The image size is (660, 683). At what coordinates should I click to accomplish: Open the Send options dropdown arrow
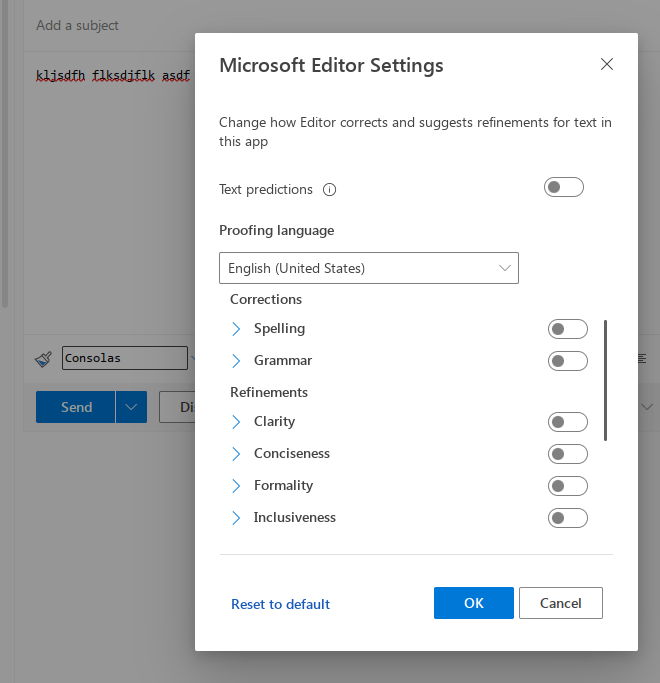131,407
